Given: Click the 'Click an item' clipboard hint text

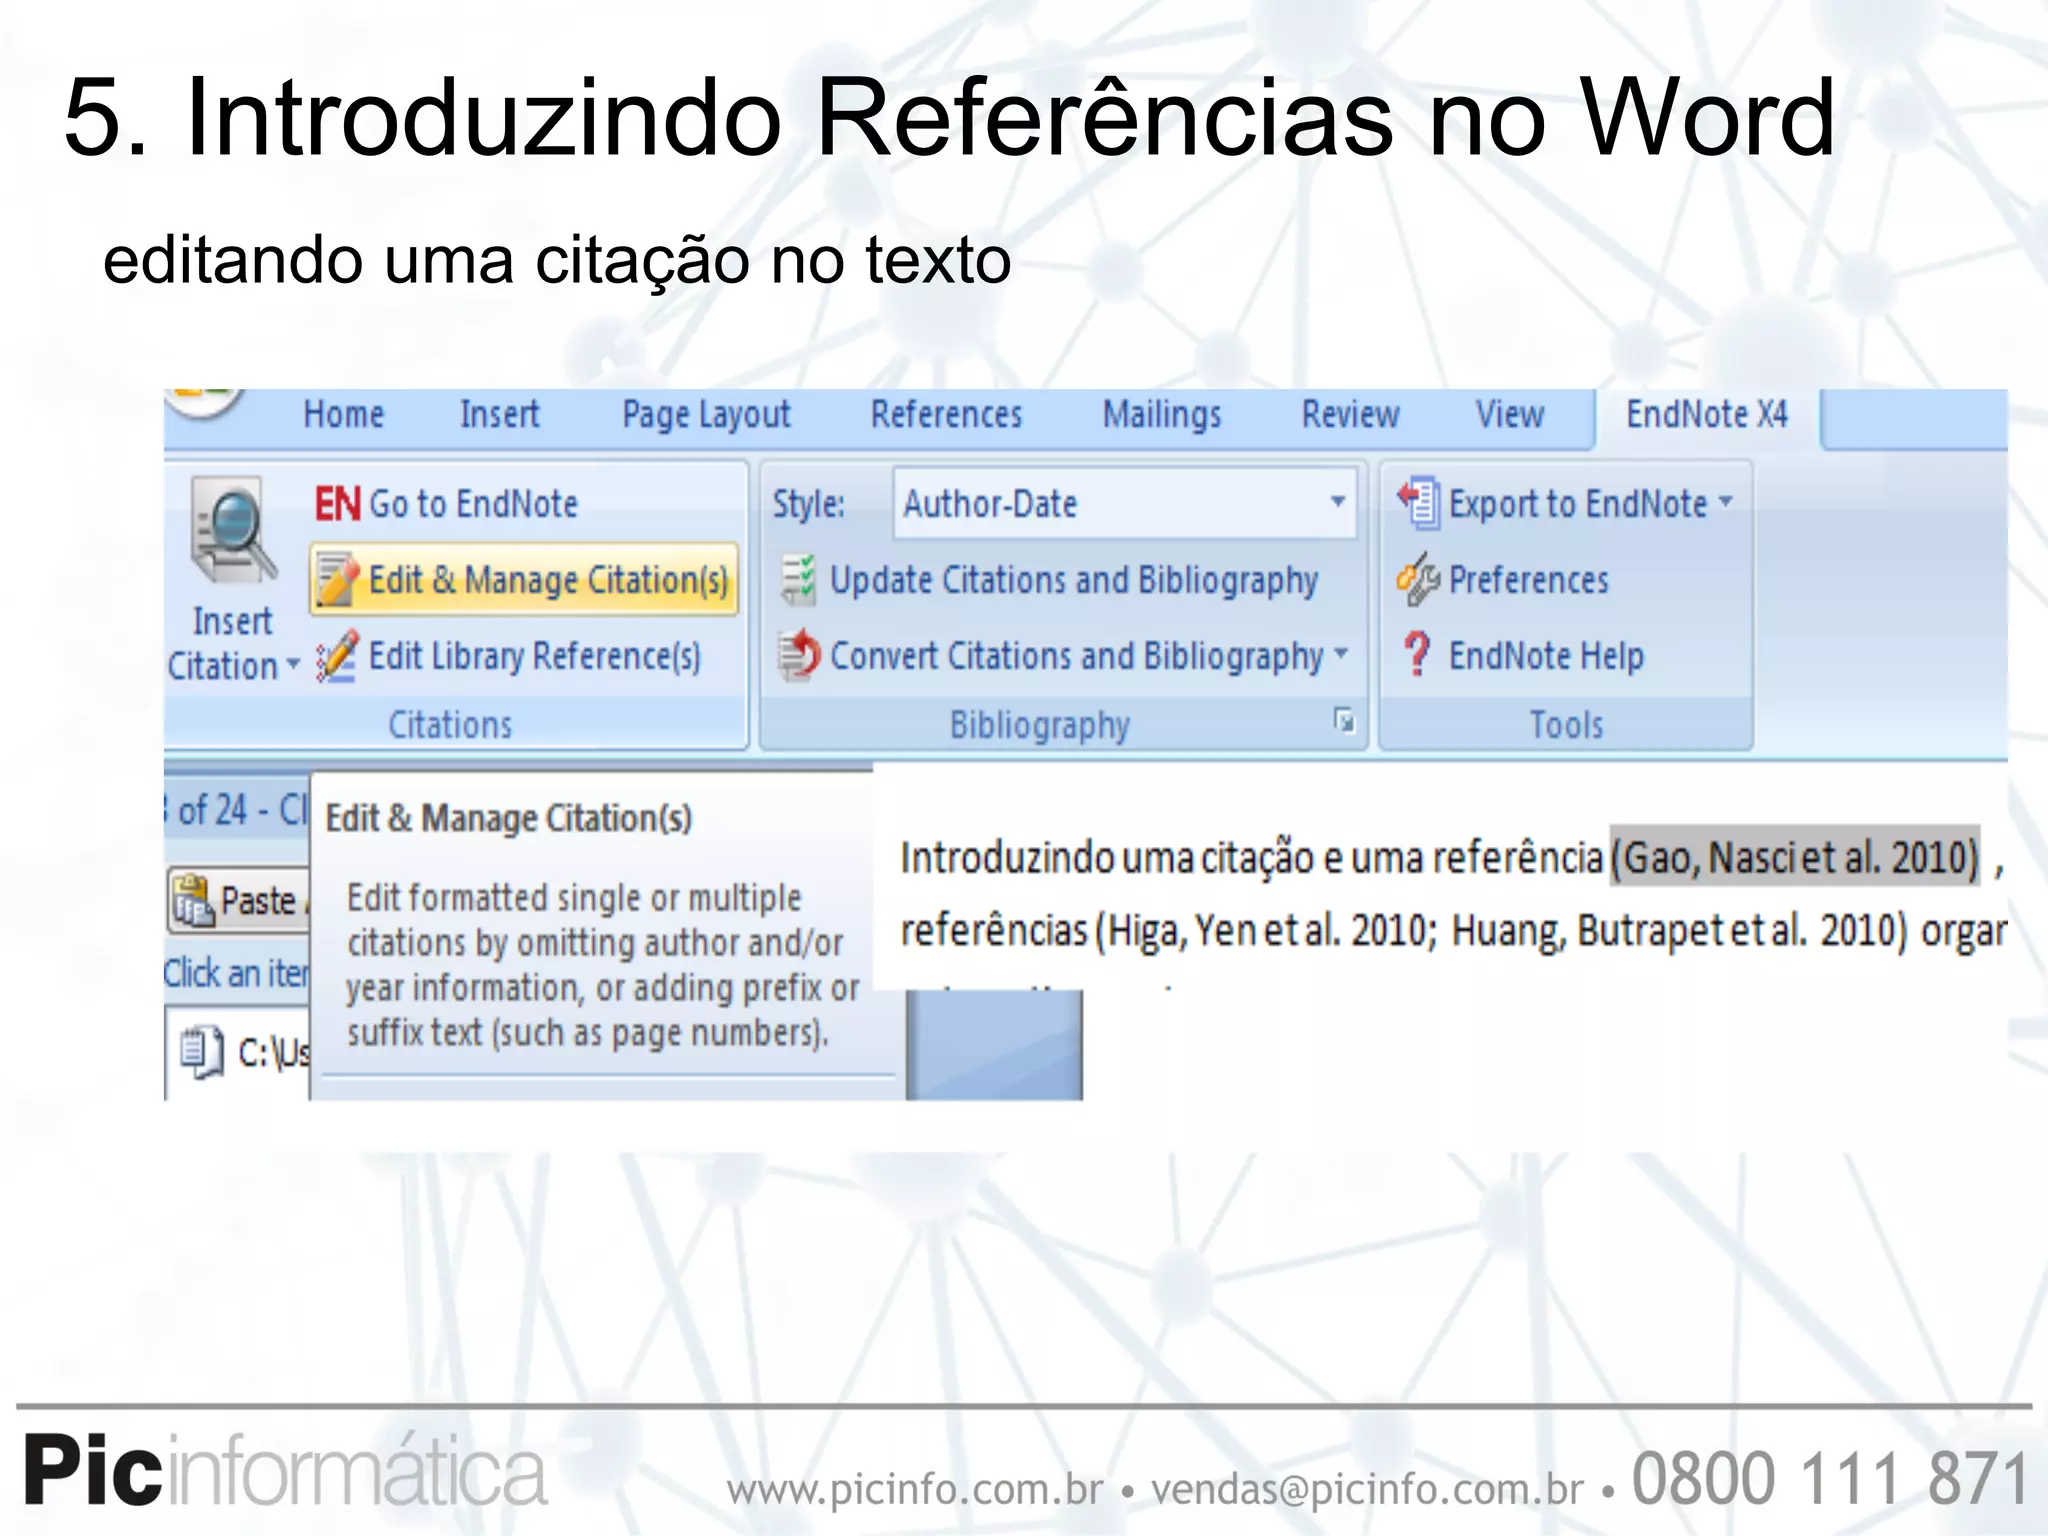Looking at the screenshot, I should (x=237, y=973).
